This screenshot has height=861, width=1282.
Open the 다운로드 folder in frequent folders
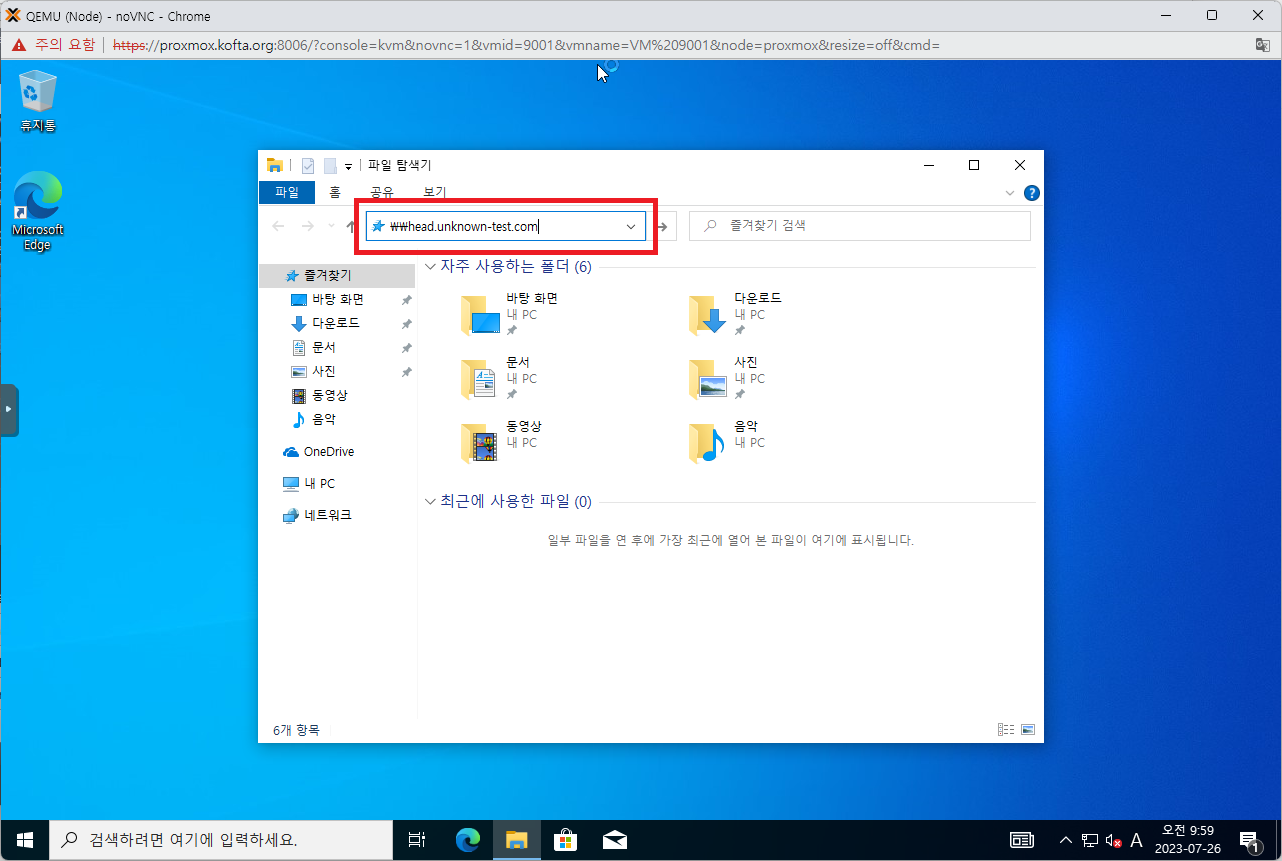point(710,314)
